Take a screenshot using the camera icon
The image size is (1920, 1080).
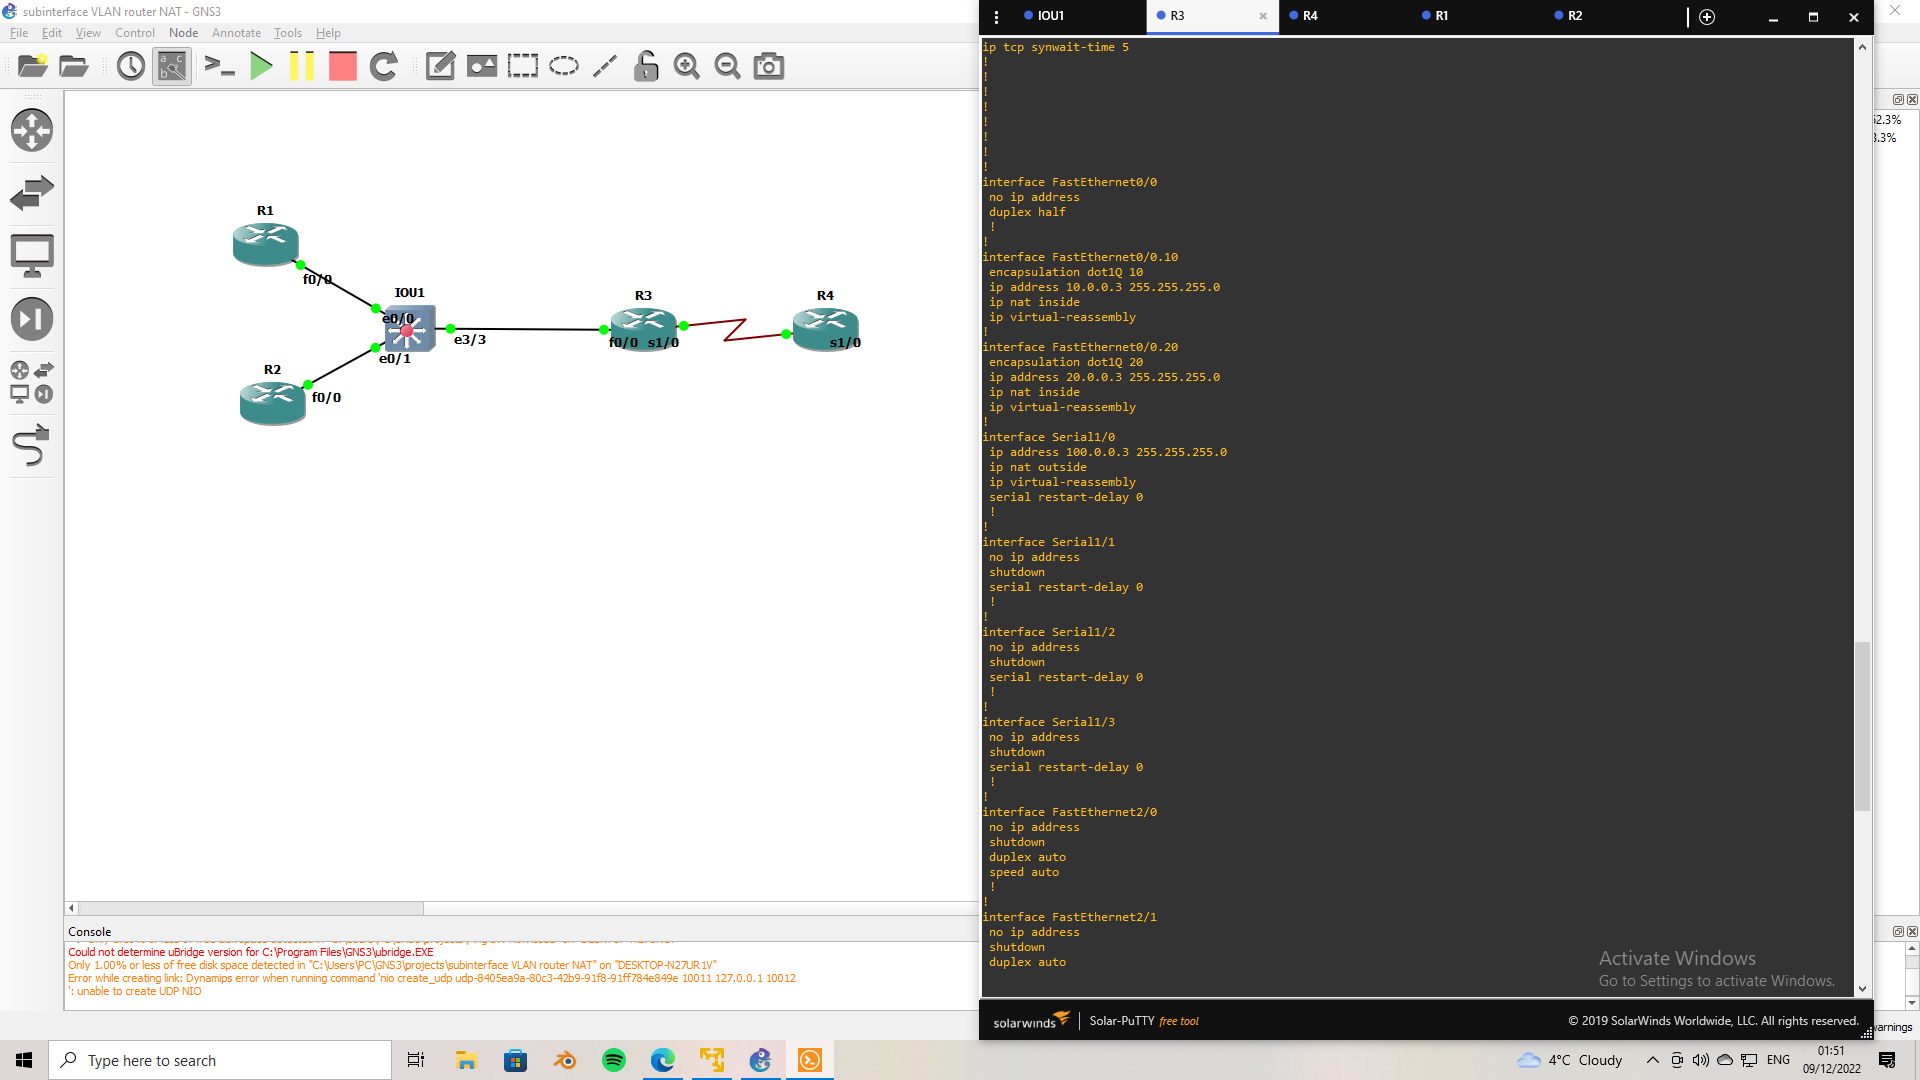(x=768, y=66)
